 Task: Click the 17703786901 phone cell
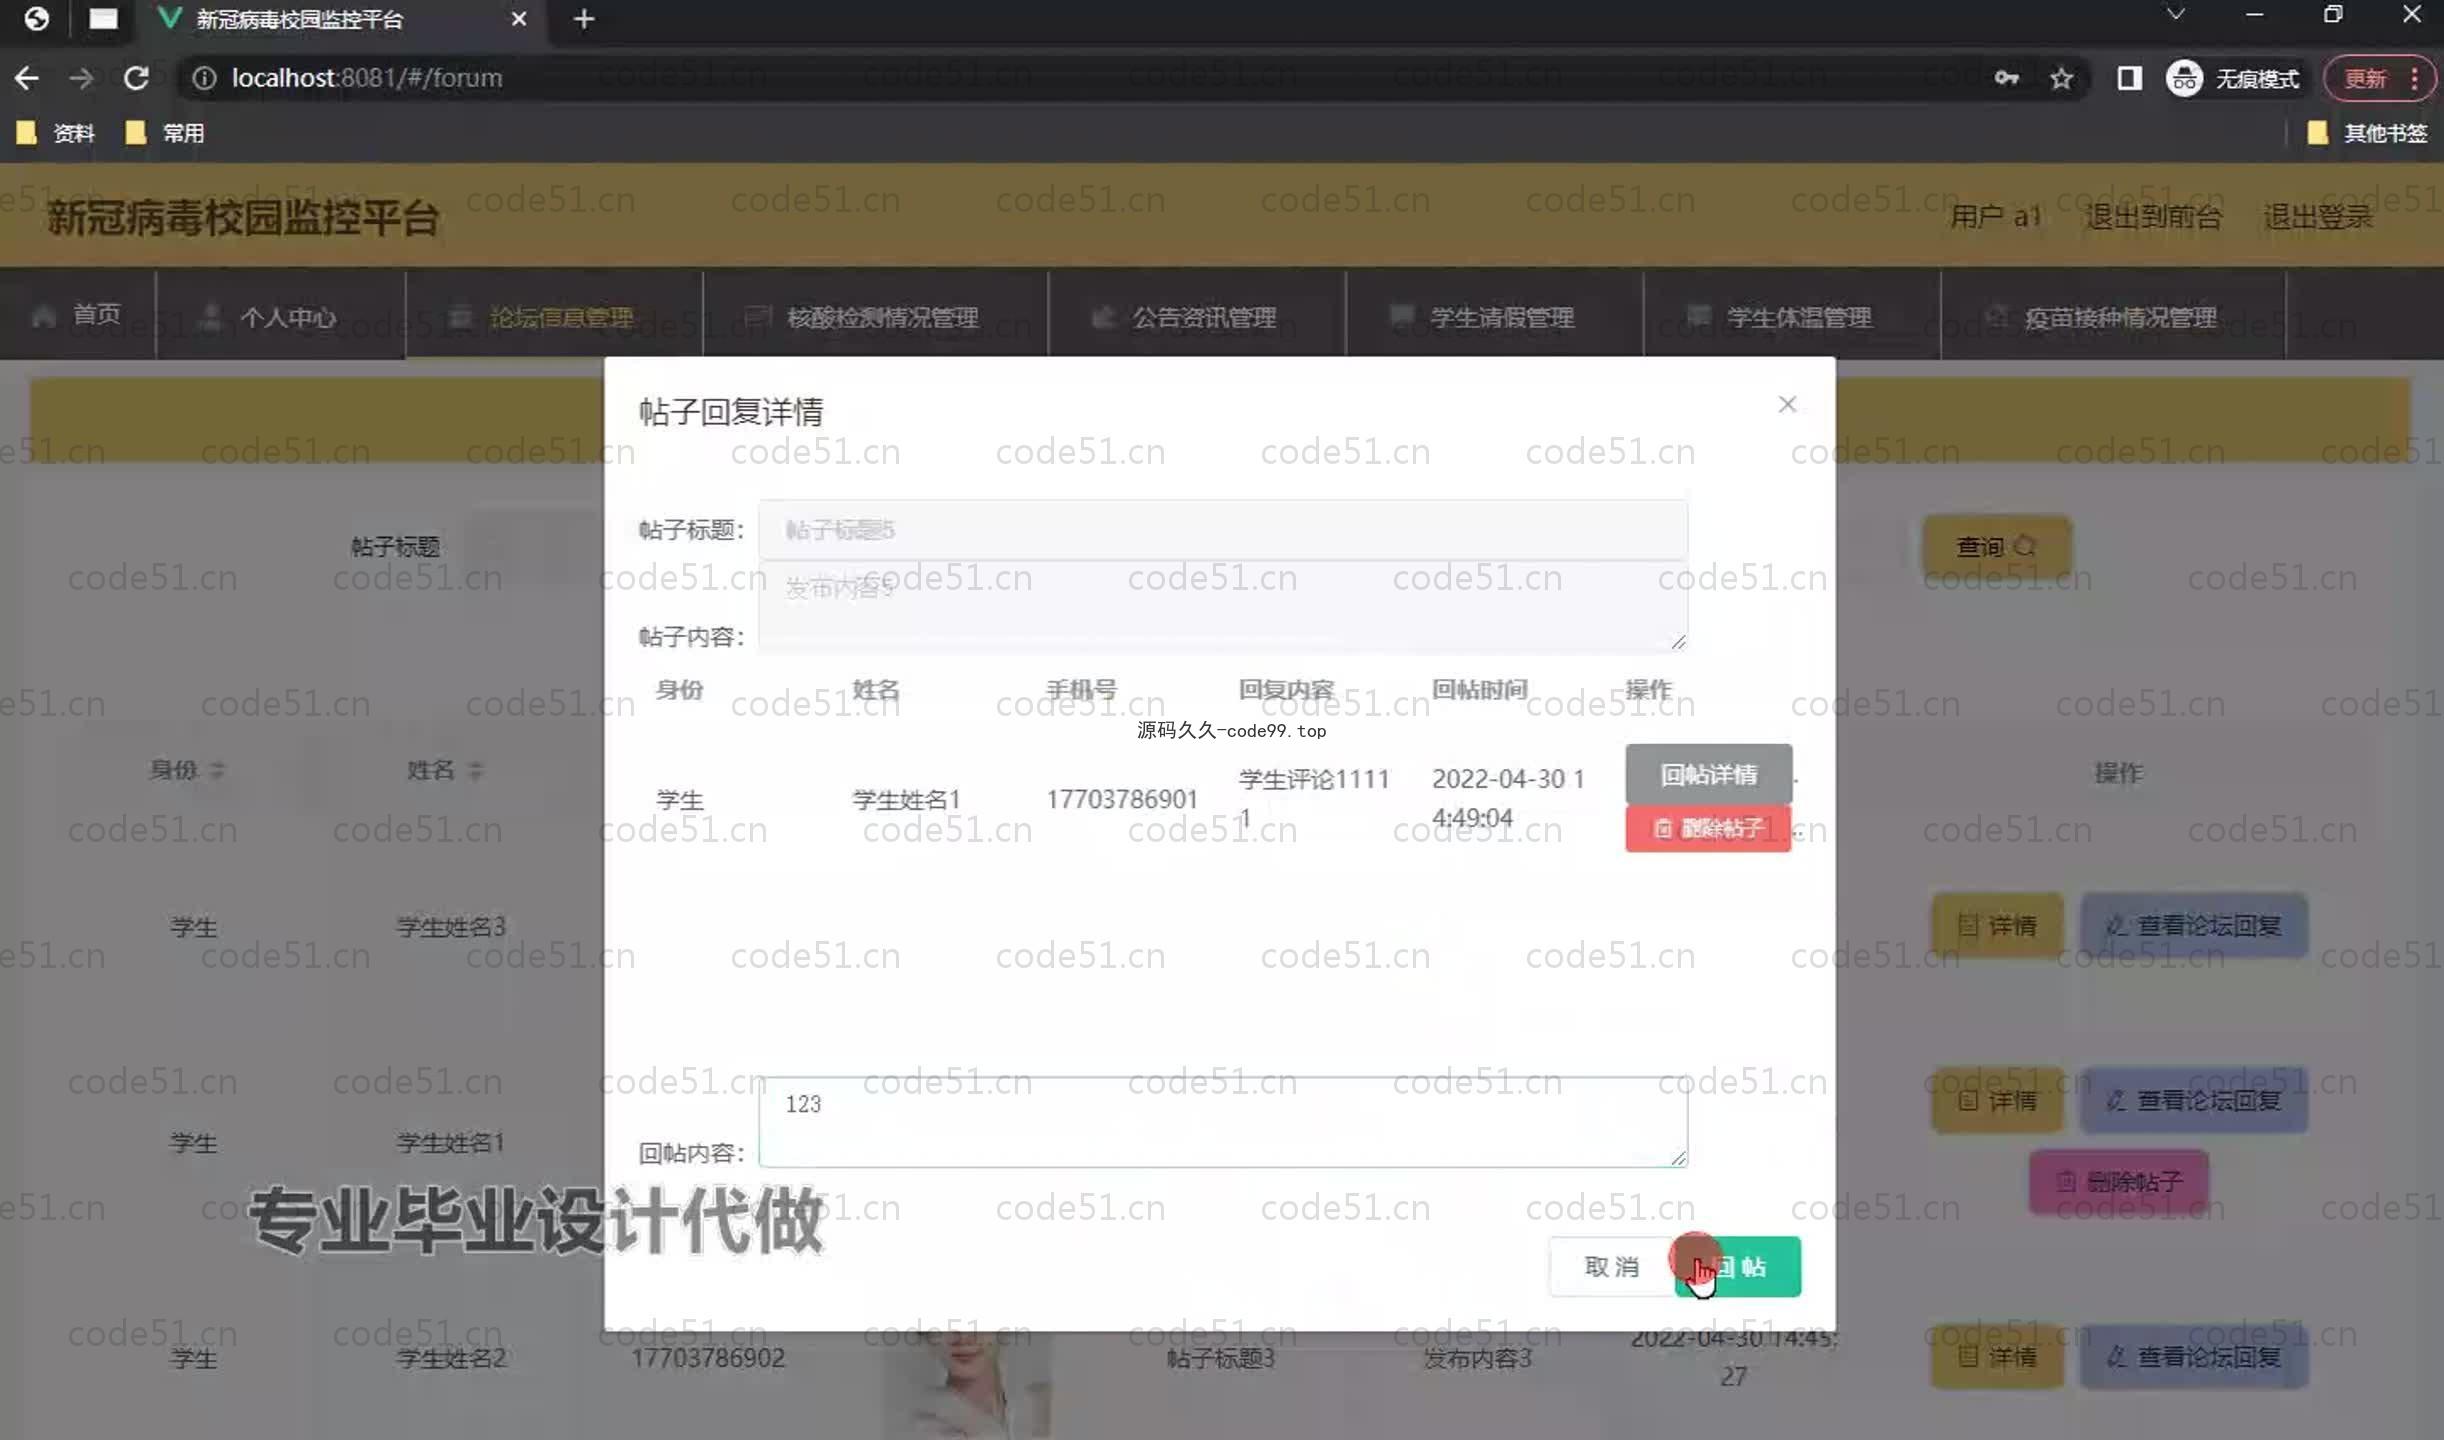pos(1121,799)
